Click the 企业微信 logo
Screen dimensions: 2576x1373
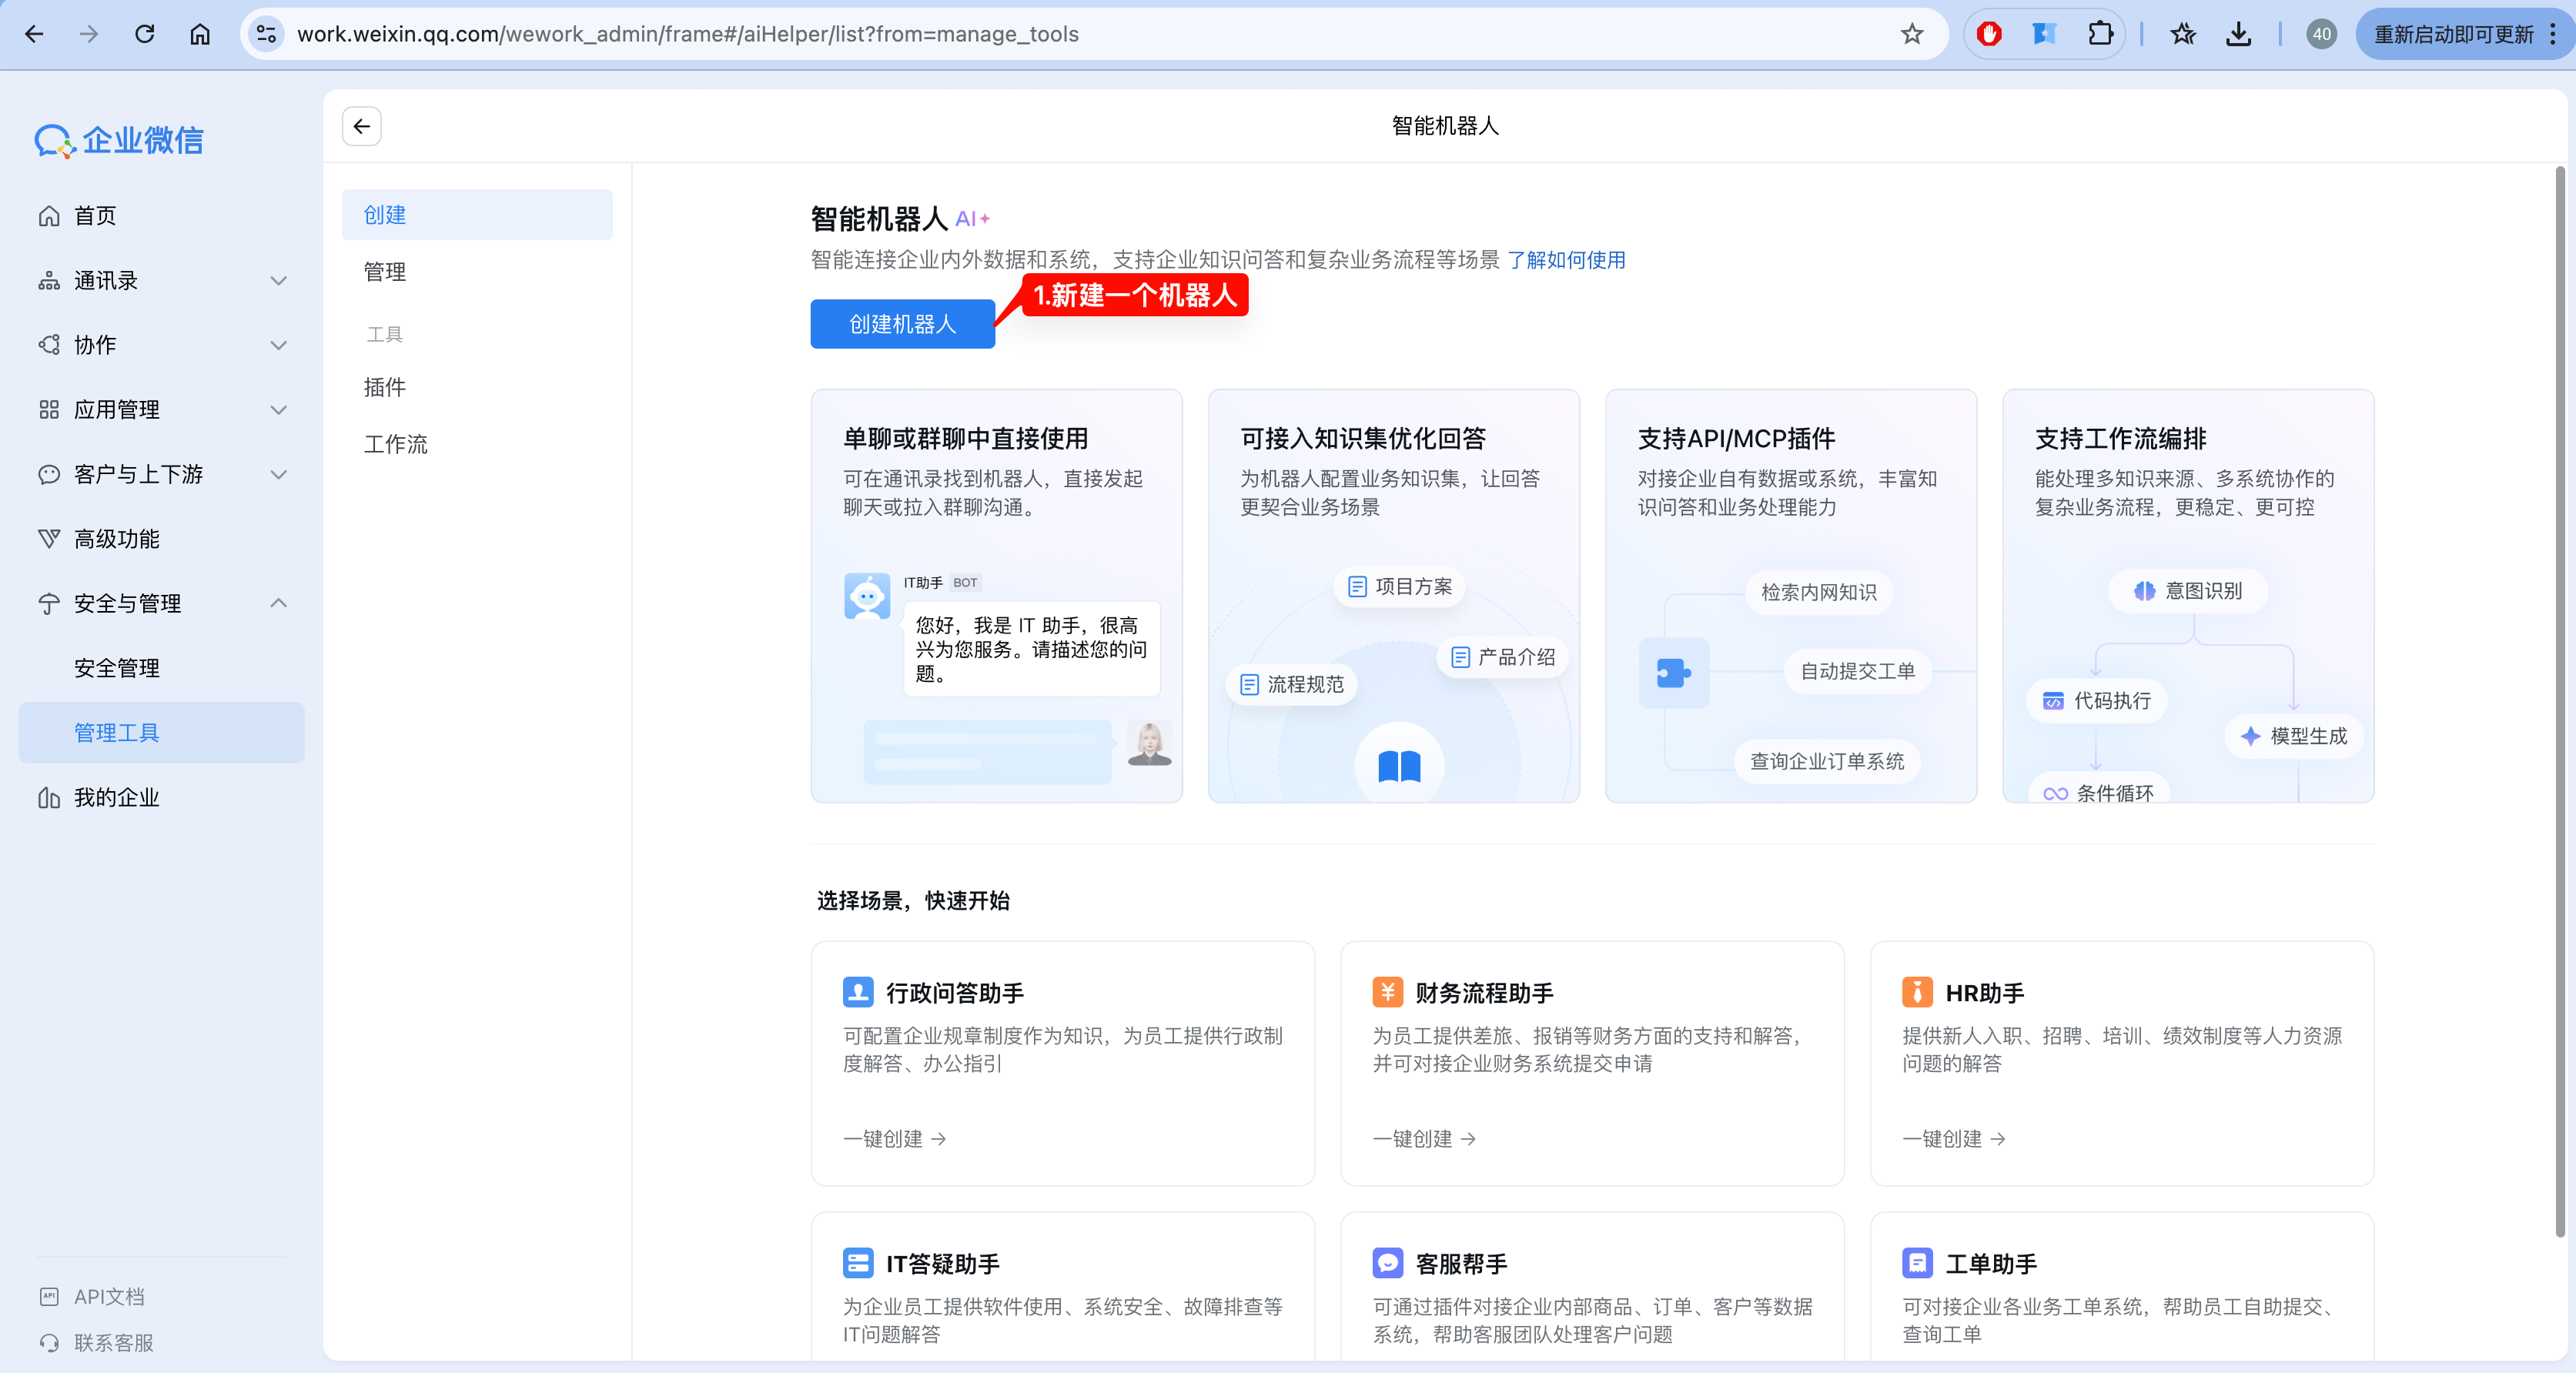click(x=119, y=140)
